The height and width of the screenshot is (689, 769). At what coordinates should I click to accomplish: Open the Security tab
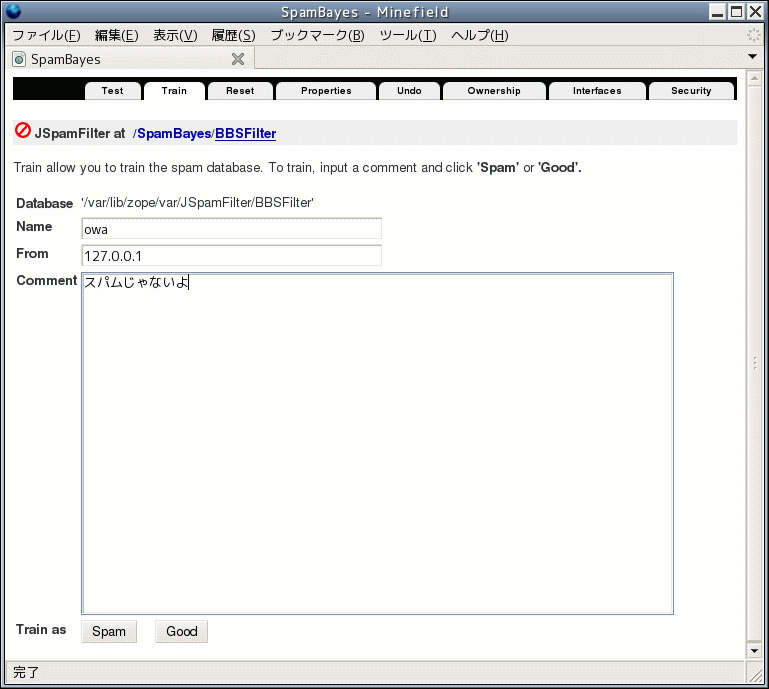pyautogui.click(x=691, y=91)
